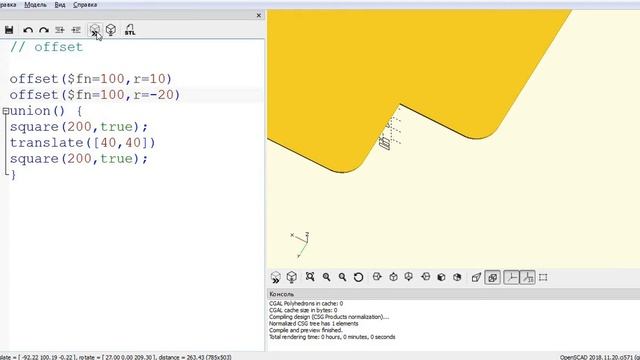Toggle Show Edges
640x360 pixels.
pos(543,278)
